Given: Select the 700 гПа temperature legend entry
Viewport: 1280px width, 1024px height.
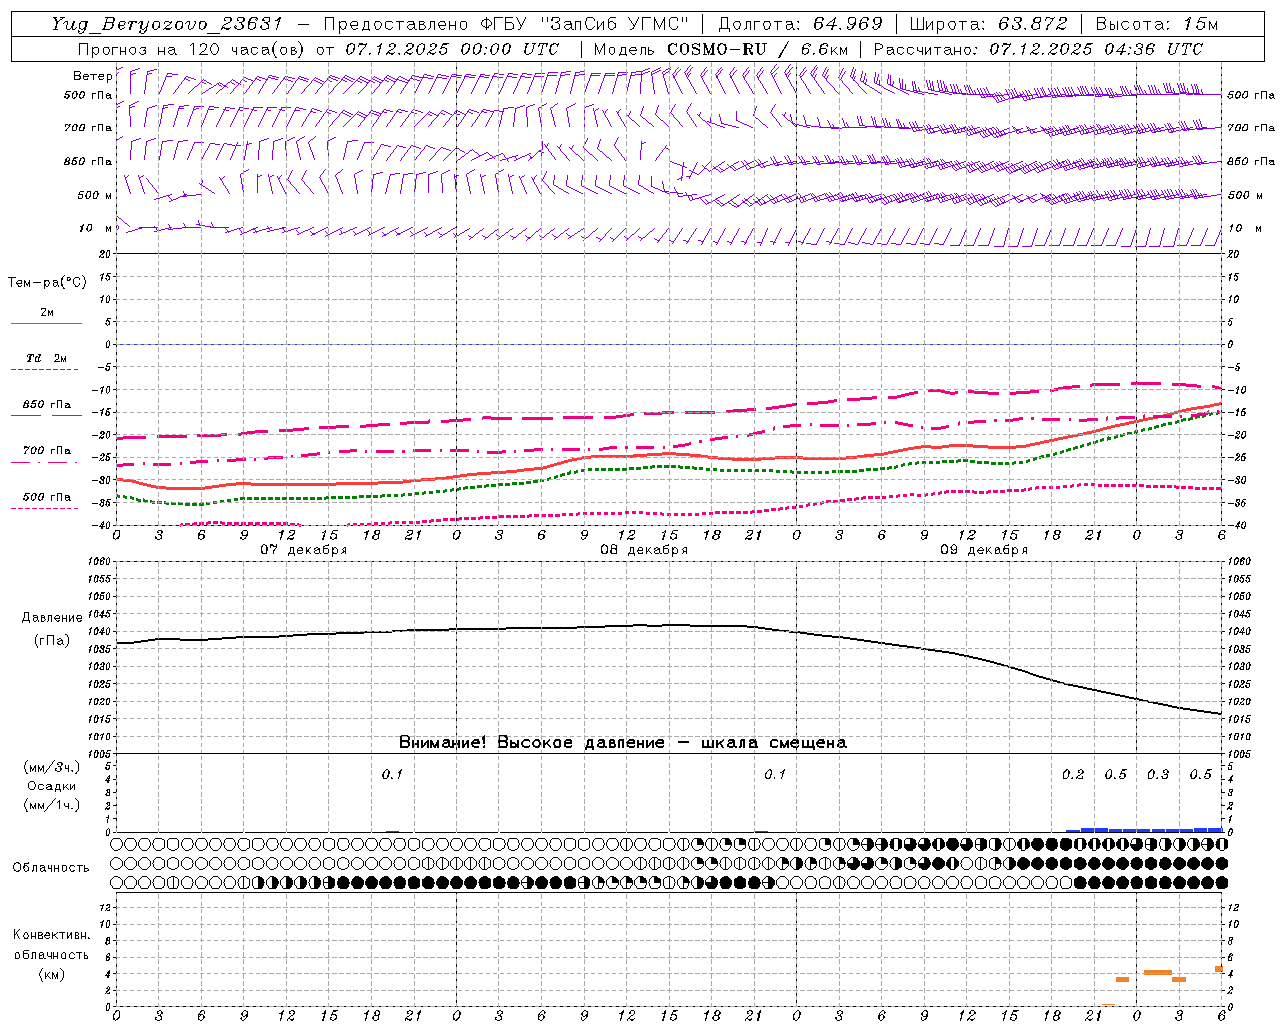Looking at the screenshot, I should tap(46, 451).
